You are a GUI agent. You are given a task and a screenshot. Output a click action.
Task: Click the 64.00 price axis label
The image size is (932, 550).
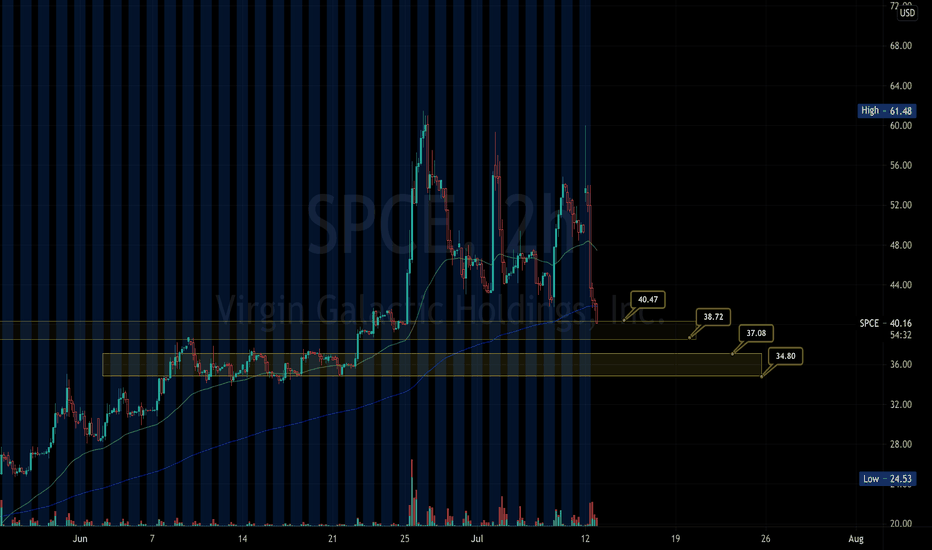tap(900, 86)
